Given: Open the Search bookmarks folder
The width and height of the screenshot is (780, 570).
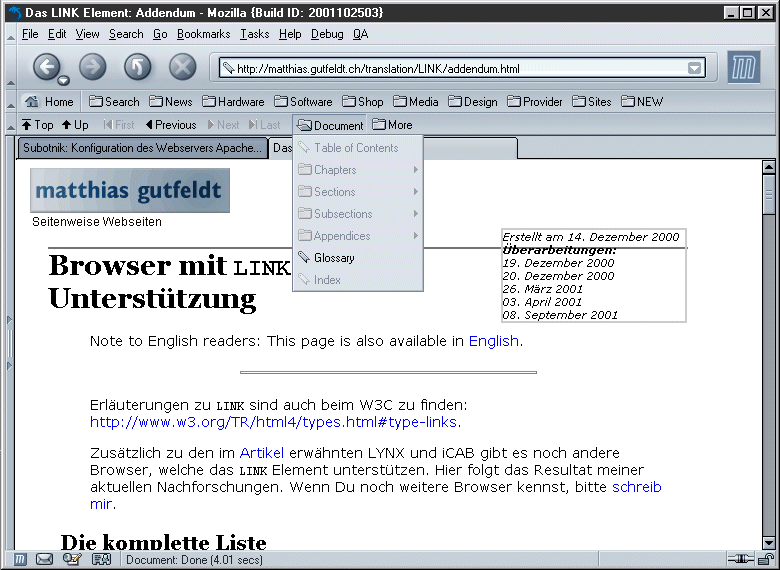Looking at the screenshot, I should 114,102.
